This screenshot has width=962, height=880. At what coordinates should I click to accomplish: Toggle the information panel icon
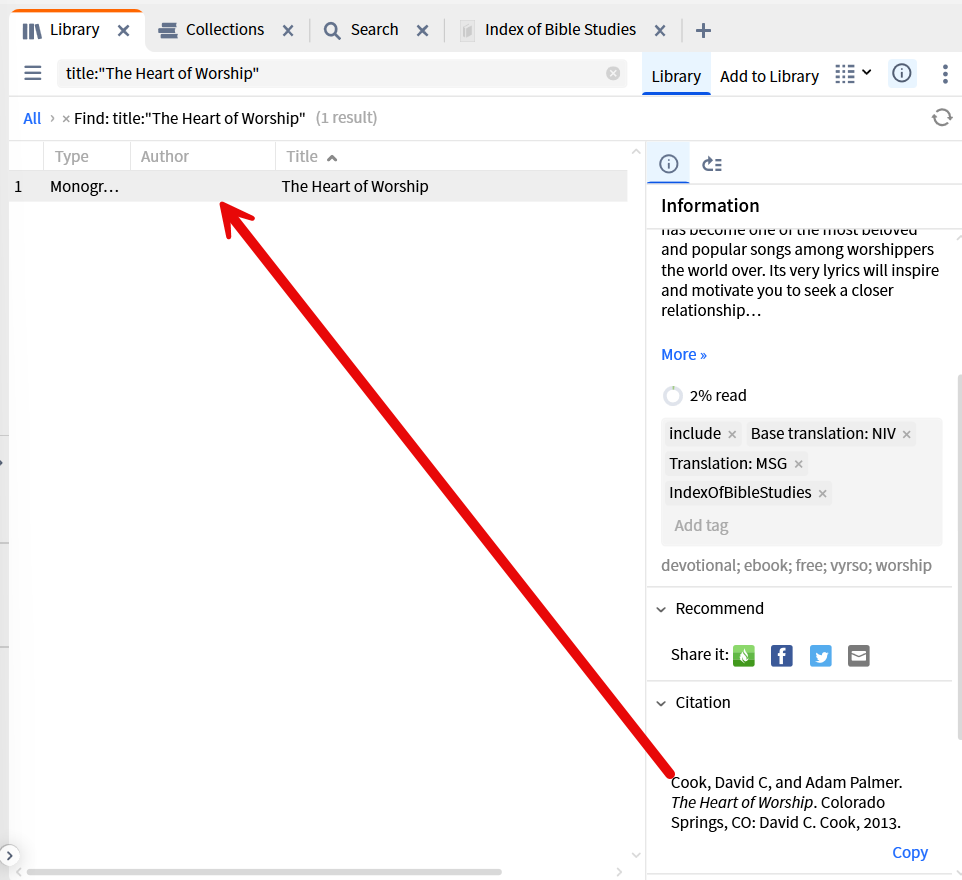[x=902, y=74]
